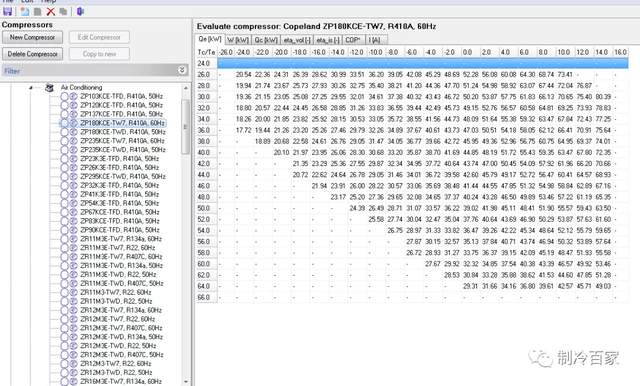
Task: Select the circle for ZP83KCE-TFD, R410A, 50Hz
Action: coord(64,221)
